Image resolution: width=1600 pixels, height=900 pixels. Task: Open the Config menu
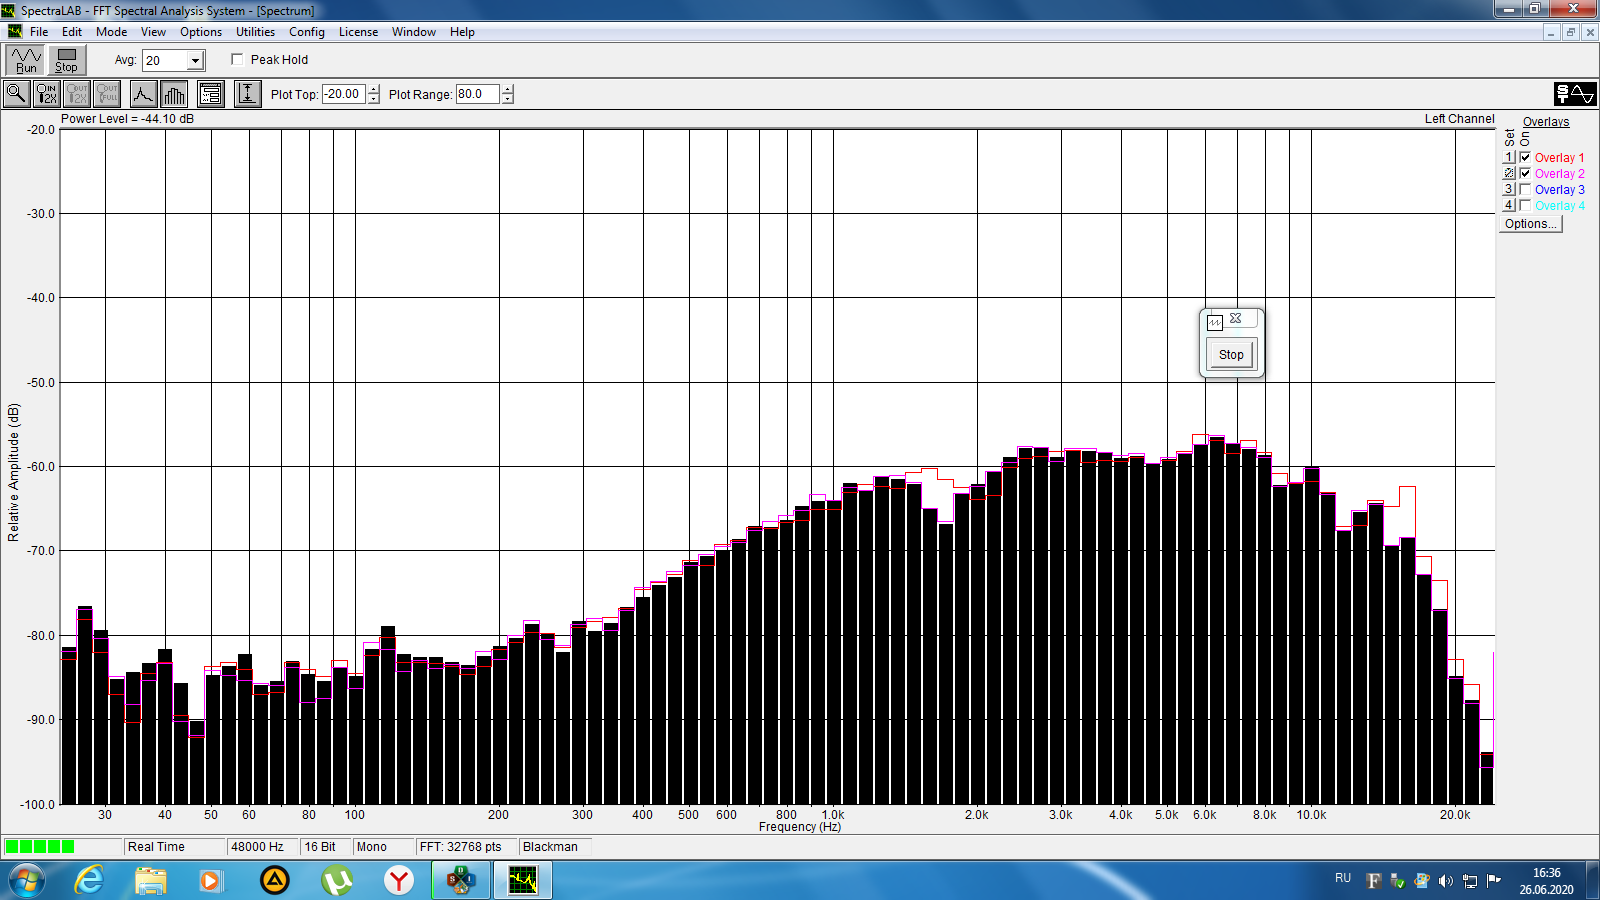307,32
